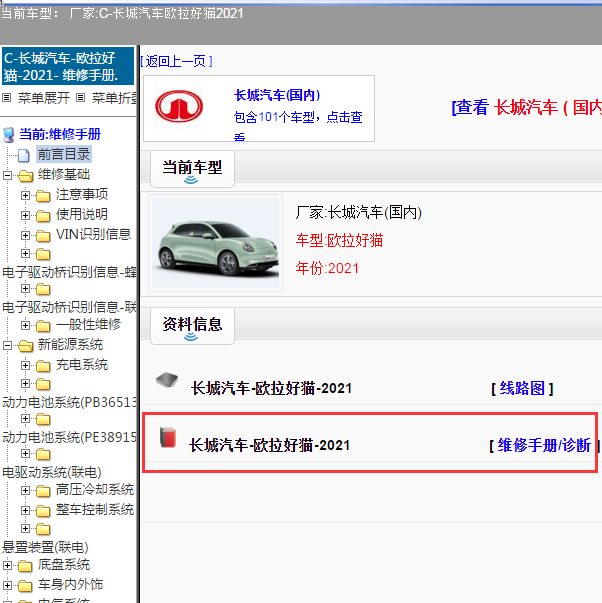Click 长城汽车-欧拉好猫-2021 title in 维修手册 row
This screenshot has height=603, width=602.
pyautogui.click(x=270, y=446)
